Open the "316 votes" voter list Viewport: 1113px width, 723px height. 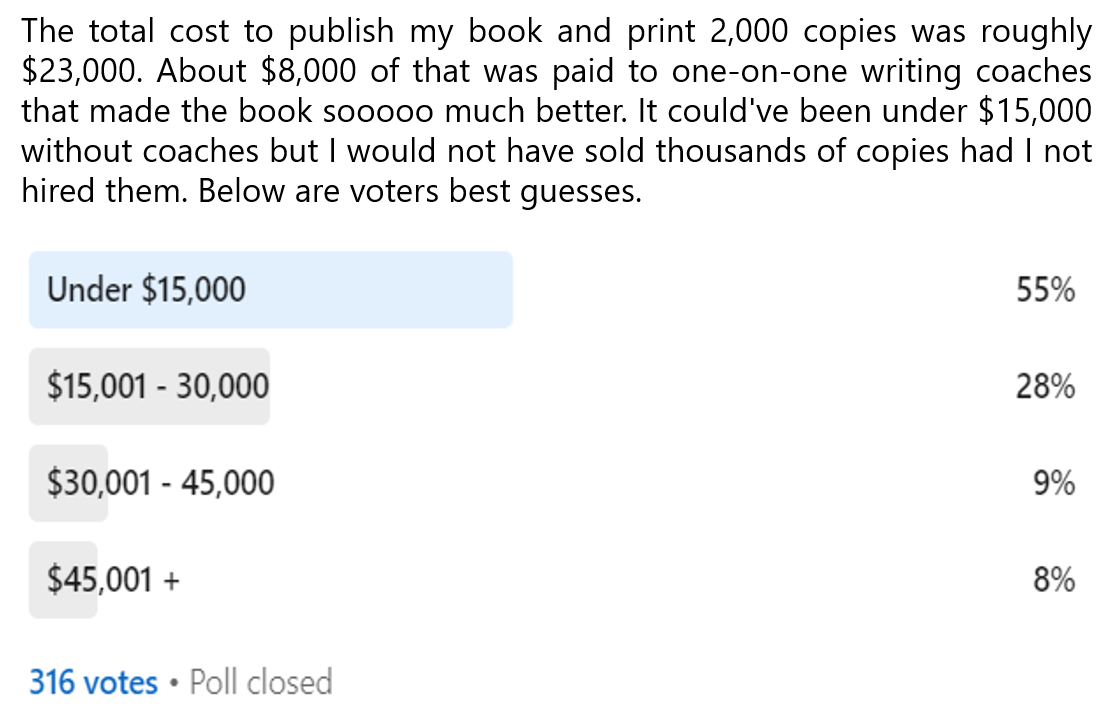click(93, 683)
